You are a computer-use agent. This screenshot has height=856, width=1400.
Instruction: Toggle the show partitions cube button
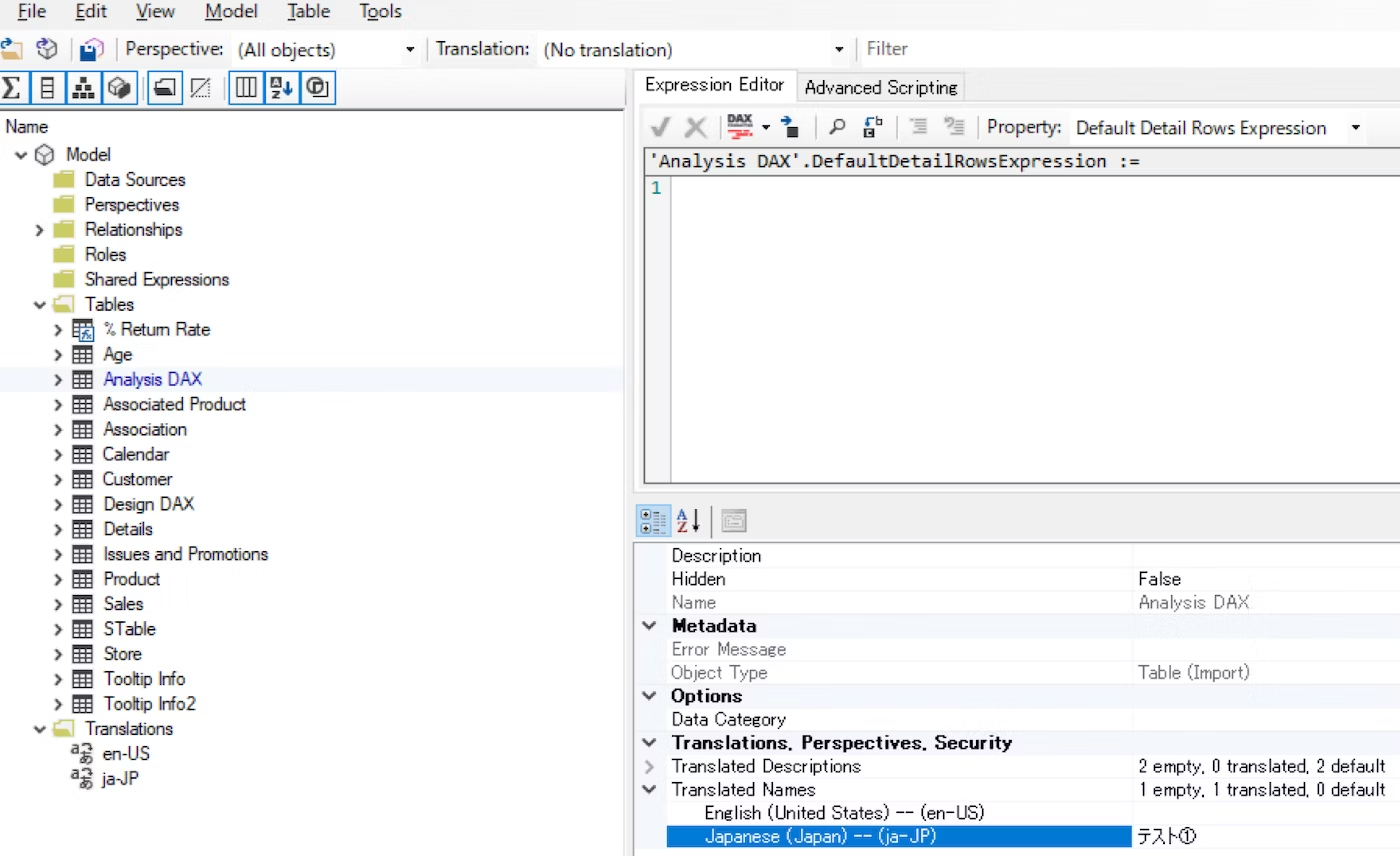pos(119,88)
